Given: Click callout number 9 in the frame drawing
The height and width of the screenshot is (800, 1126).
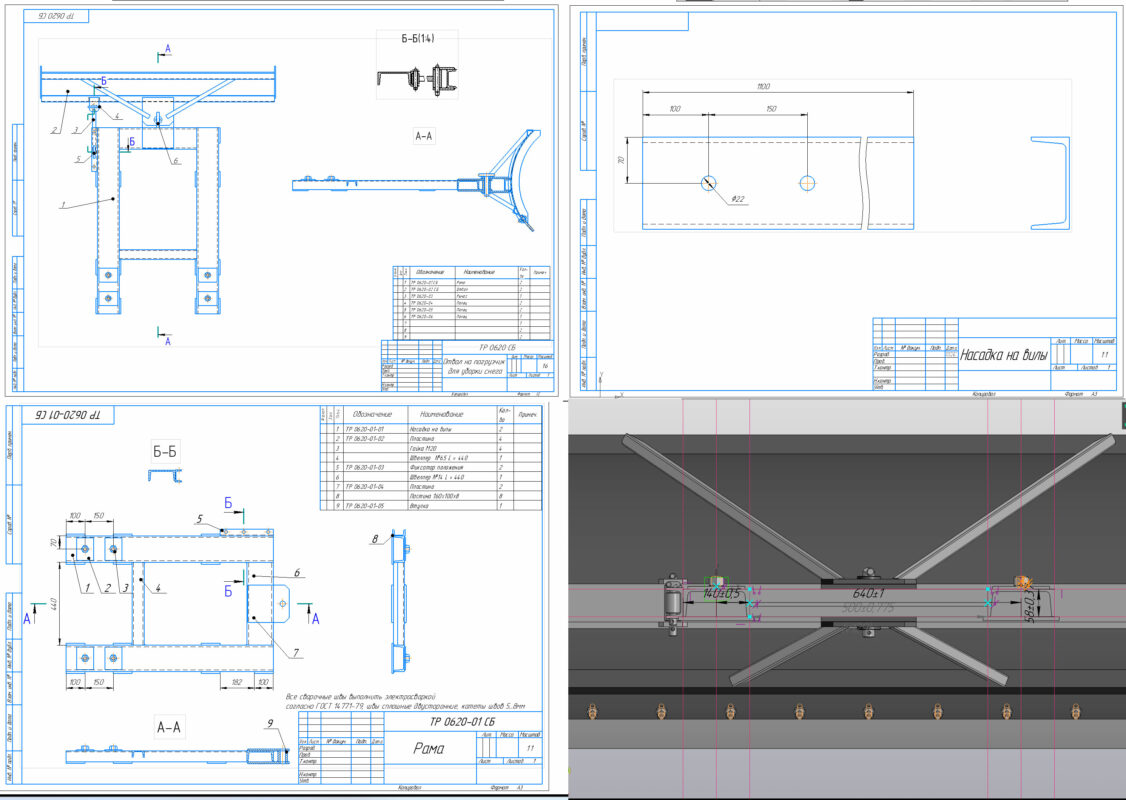Looking at the screenshot, I should (x=270, y=723).
